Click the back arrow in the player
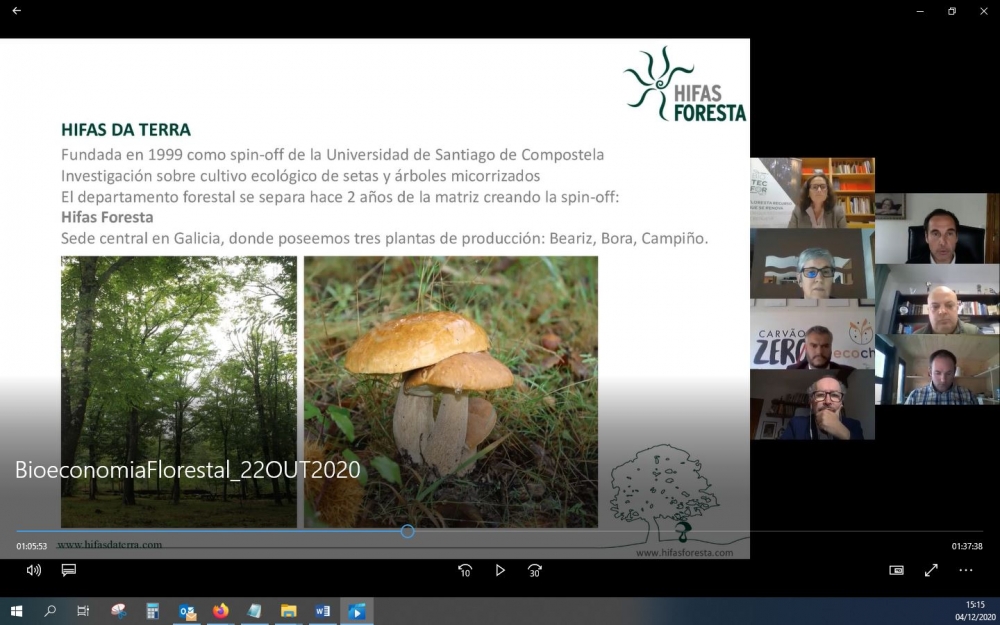Viewport: 1000px width, 625px height. [x=16, y=11]
